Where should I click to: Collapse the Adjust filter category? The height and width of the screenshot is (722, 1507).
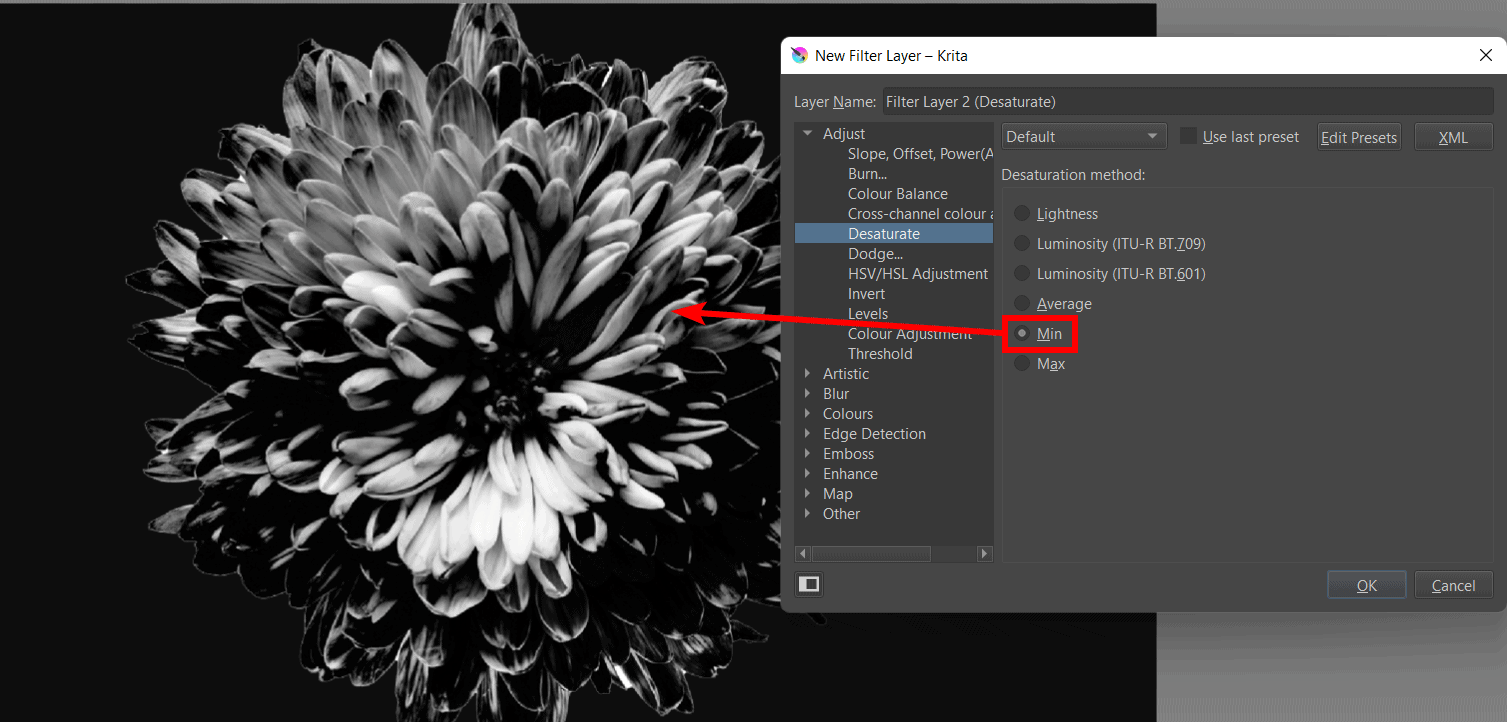pyautogui.click(x=808, y=134)
